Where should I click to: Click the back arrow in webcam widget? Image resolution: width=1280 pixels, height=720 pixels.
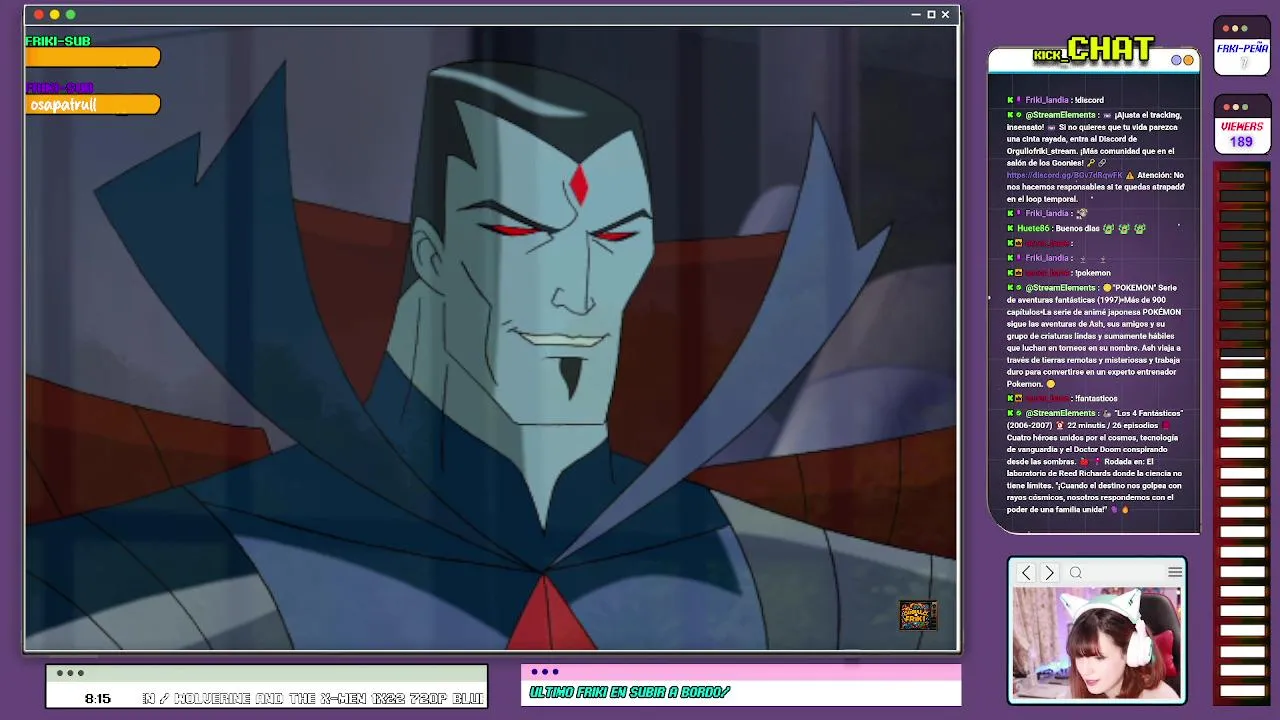(x=1026, y=573)
